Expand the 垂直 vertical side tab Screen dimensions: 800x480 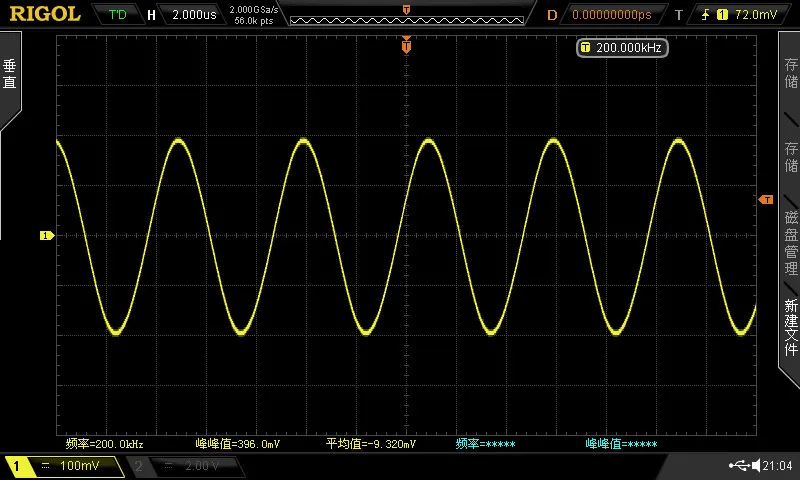click(10, 74)
